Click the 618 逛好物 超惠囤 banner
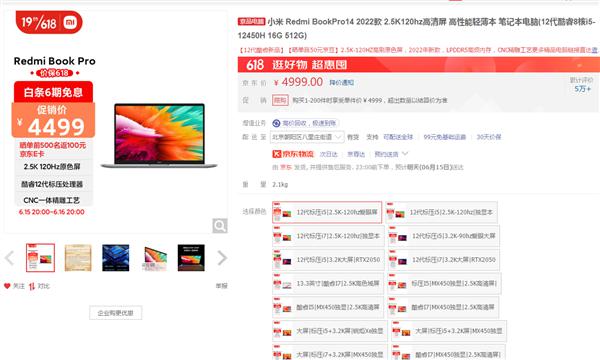The height and width of the screenshot is (360, 600). pos(419,65)
